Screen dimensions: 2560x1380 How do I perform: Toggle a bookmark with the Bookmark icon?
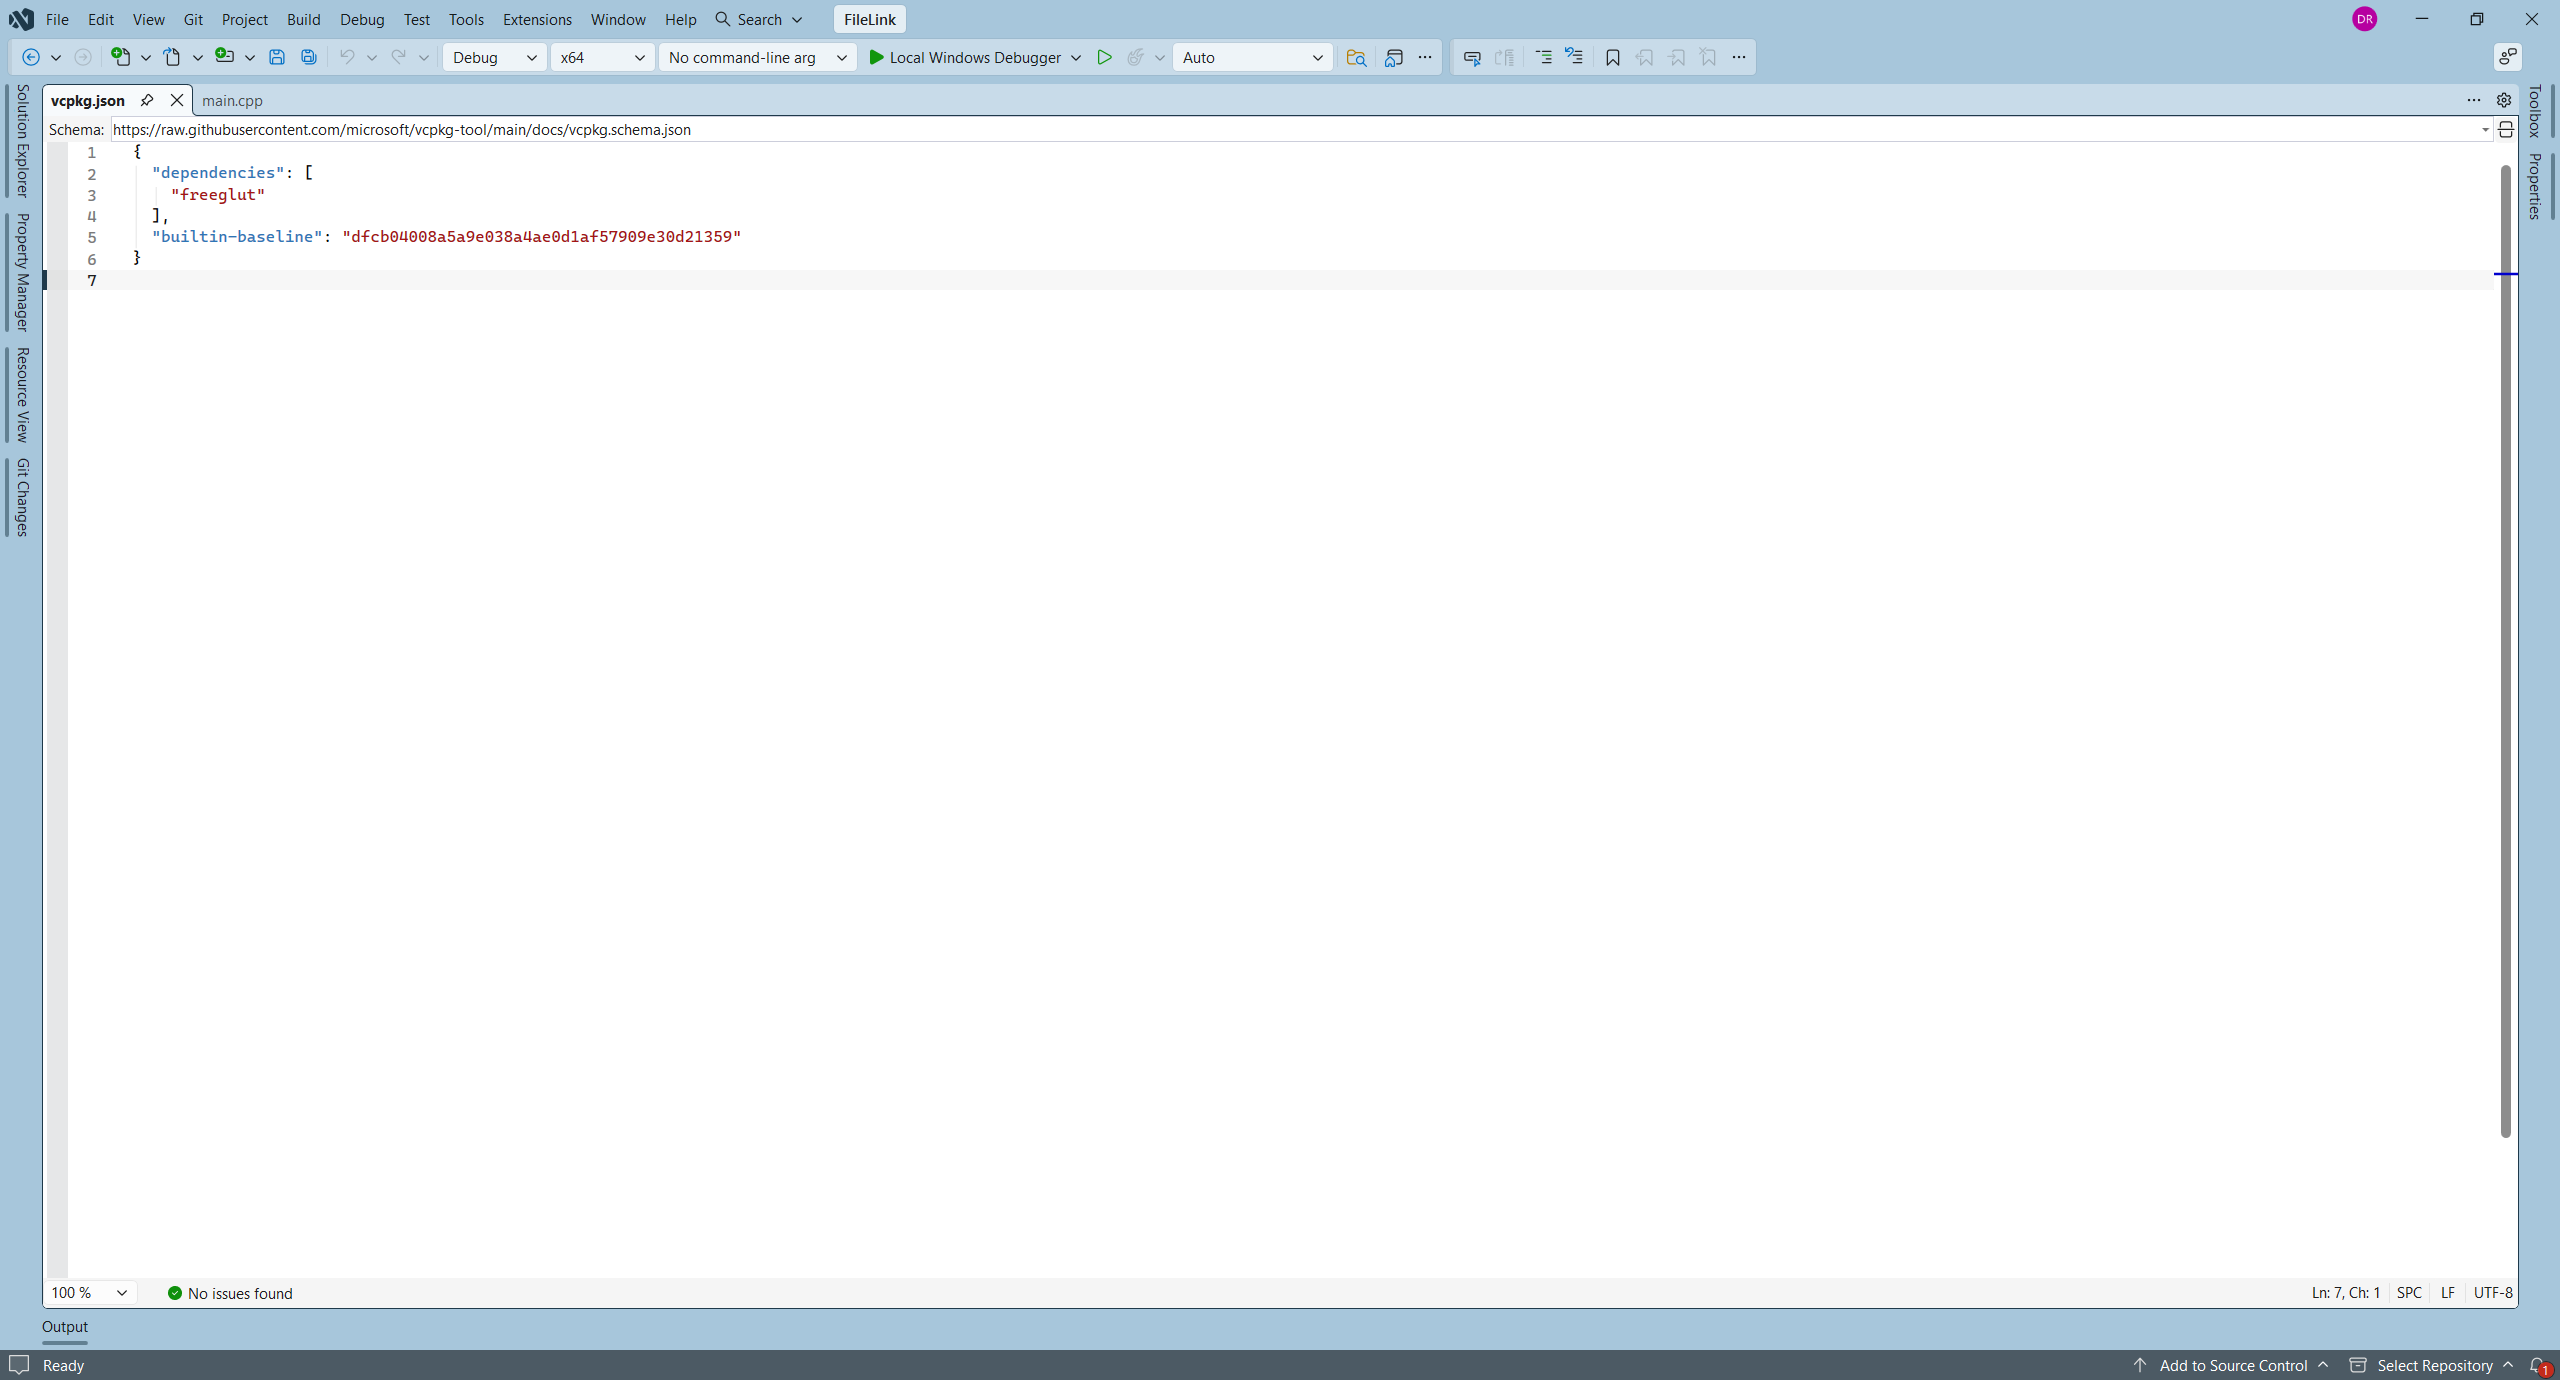tap(1613, 58)
